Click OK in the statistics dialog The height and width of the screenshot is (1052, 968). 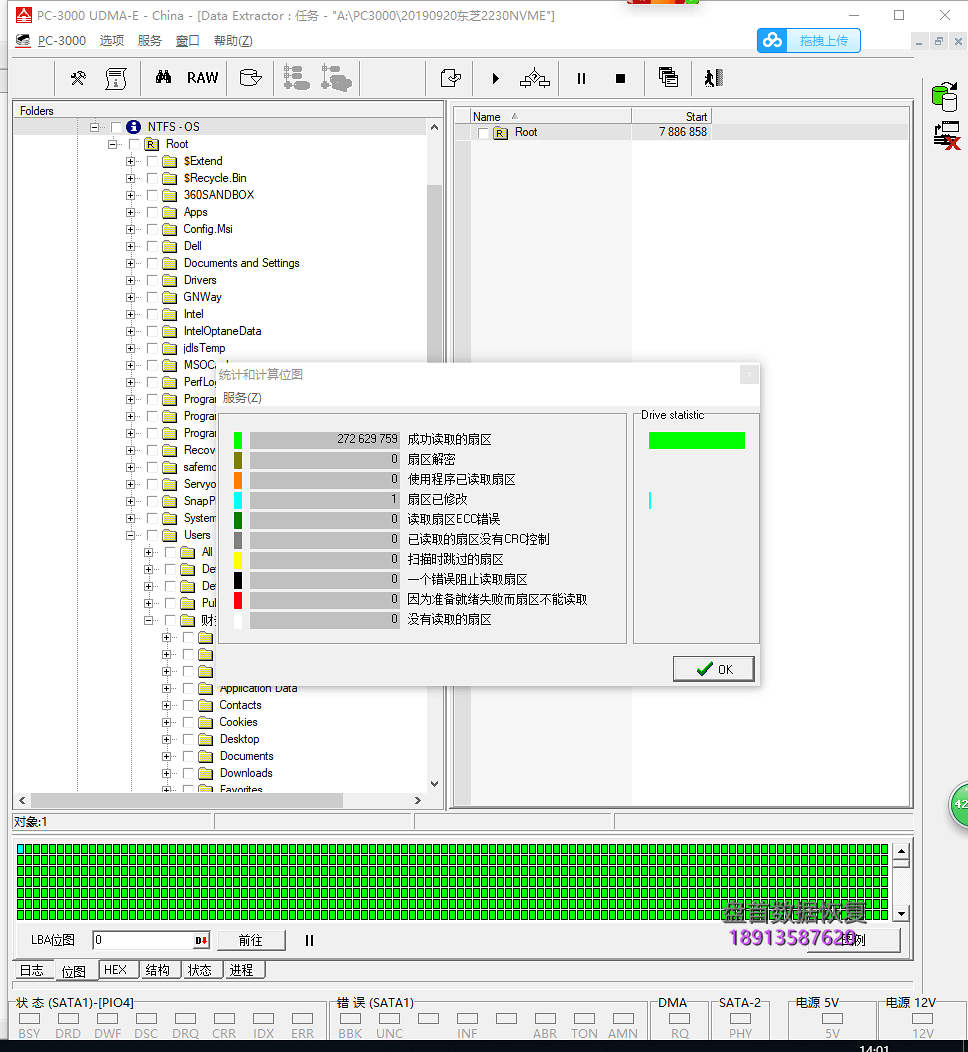click(x=714, y=670)
